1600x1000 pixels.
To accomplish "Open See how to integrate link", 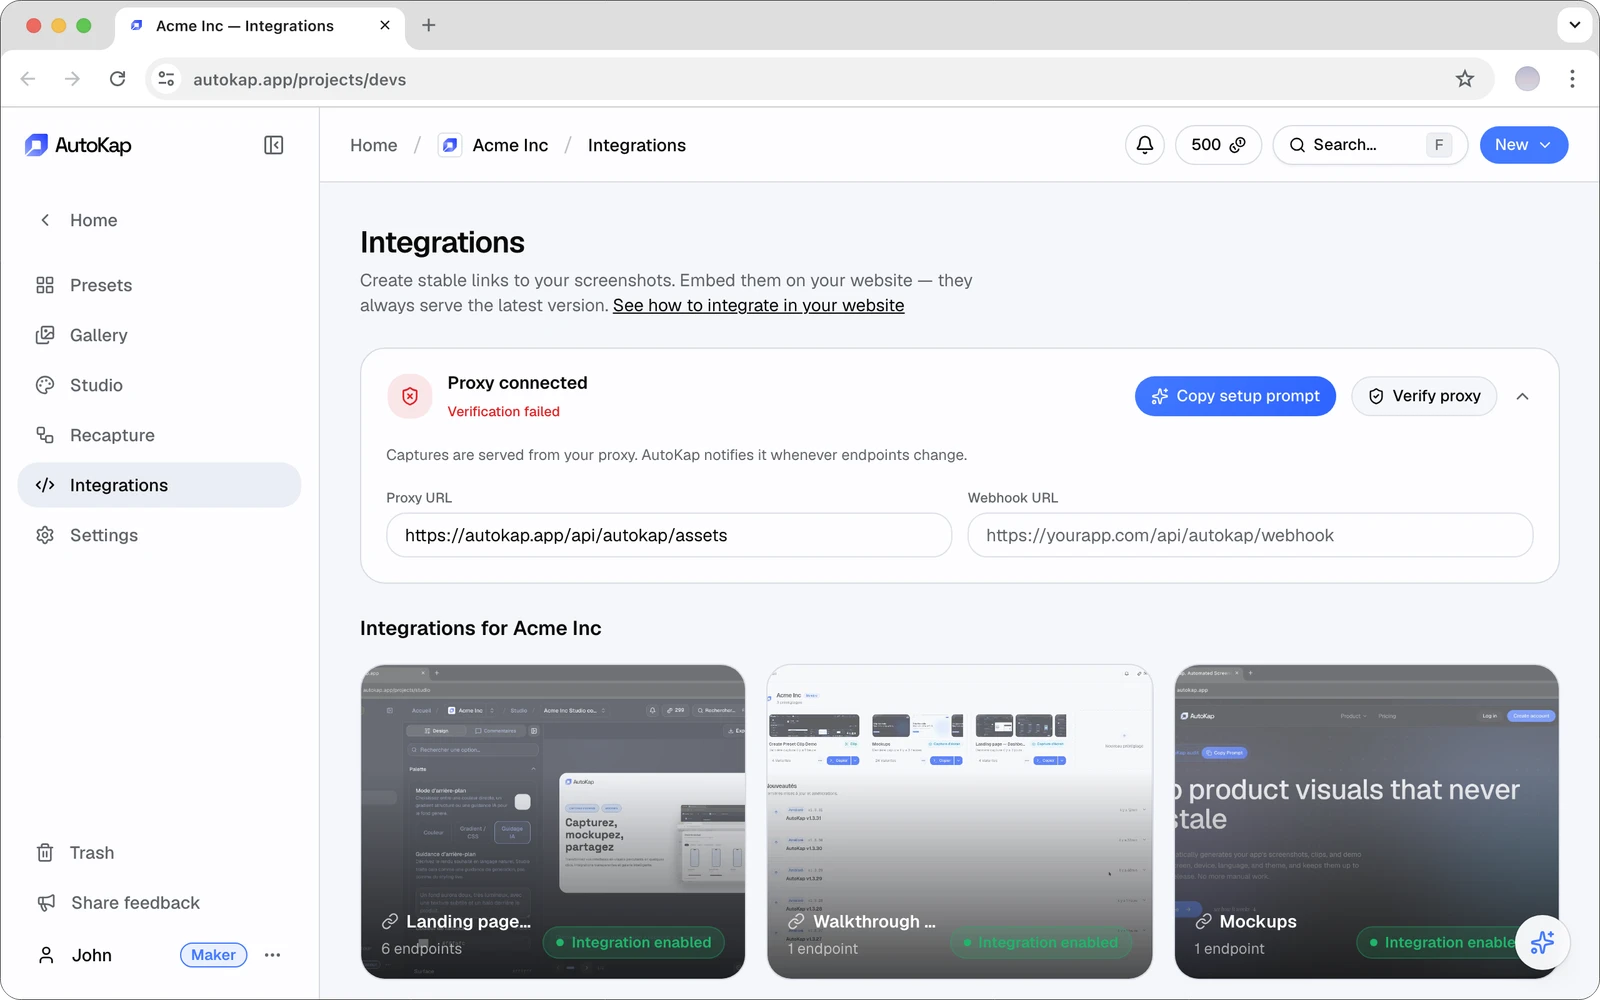I will pos(758,306).
